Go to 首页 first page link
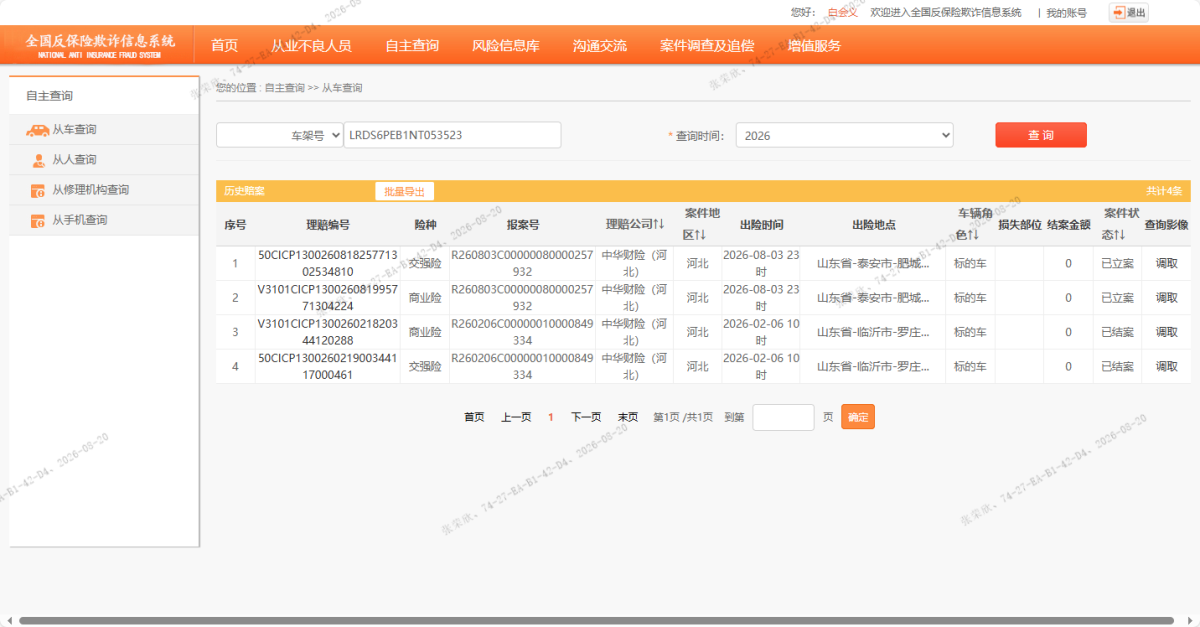The height and width of the screenshot is (627, 1200). [x=474, y=417]
